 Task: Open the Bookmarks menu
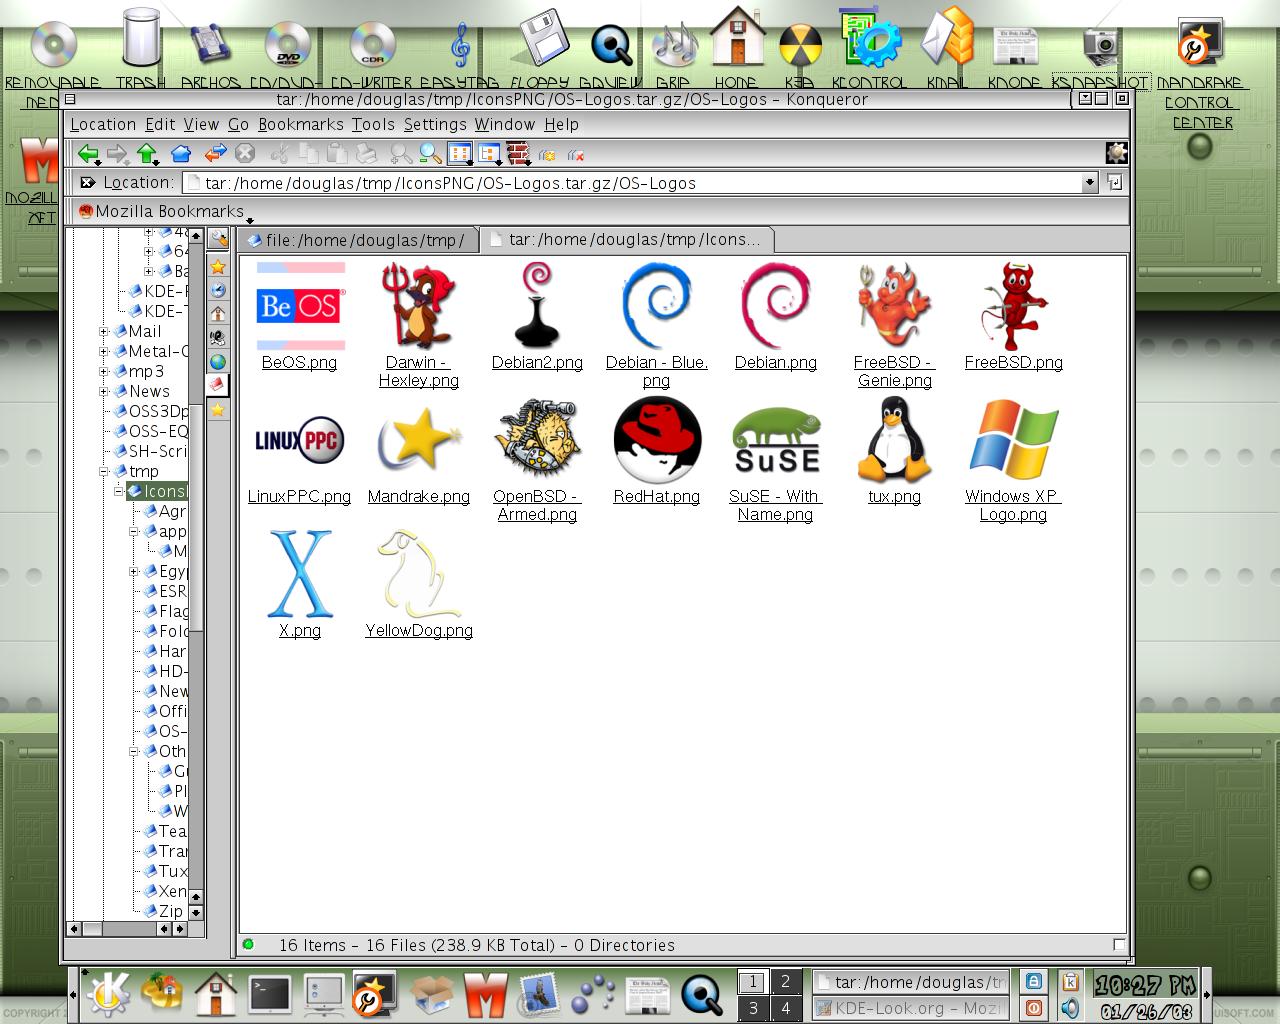pos(300,124)
